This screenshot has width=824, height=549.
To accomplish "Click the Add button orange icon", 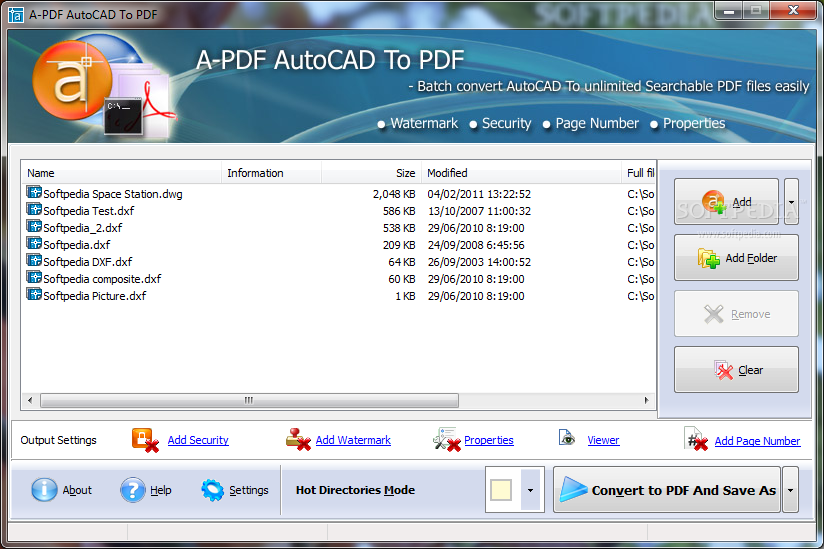I will (714, 202).
